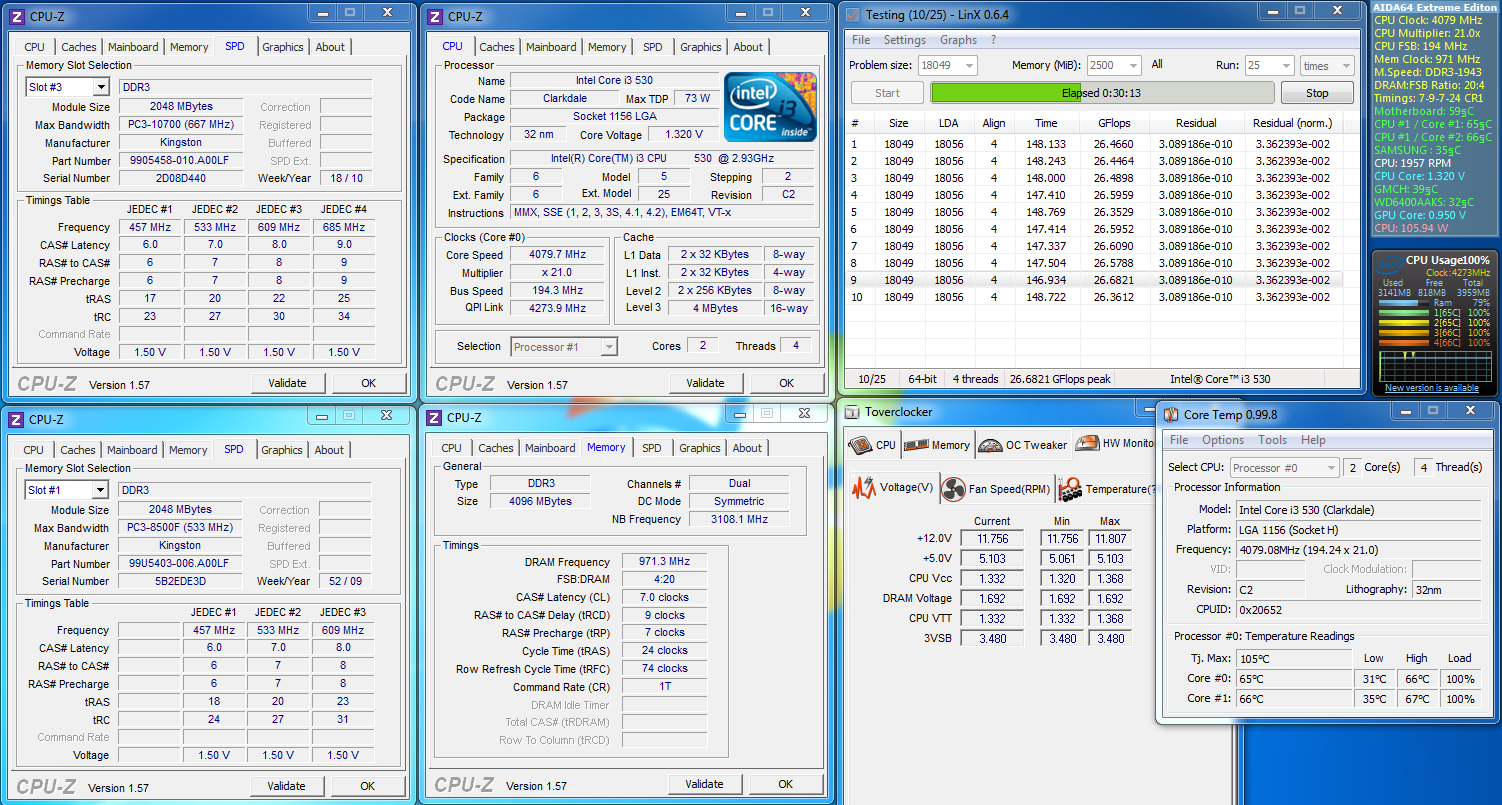
Task: Click '26.6821 GFlops peak' in the LinX status bar
Action: tap(1060, 379)
